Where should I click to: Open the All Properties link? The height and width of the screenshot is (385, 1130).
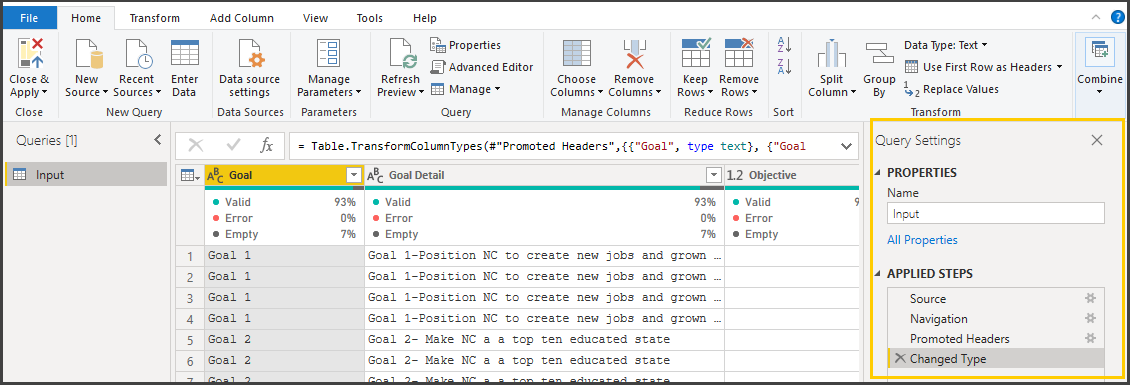[x=922, y=240]
